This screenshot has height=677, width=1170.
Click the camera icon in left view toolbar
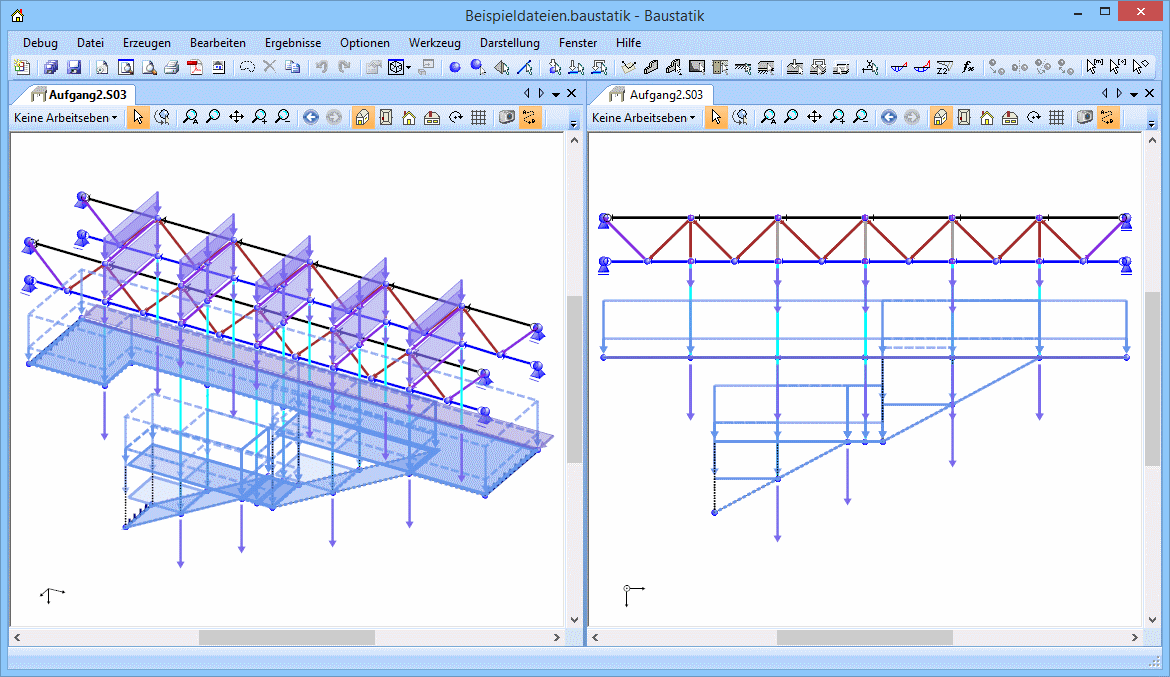[x=507, y=117]
